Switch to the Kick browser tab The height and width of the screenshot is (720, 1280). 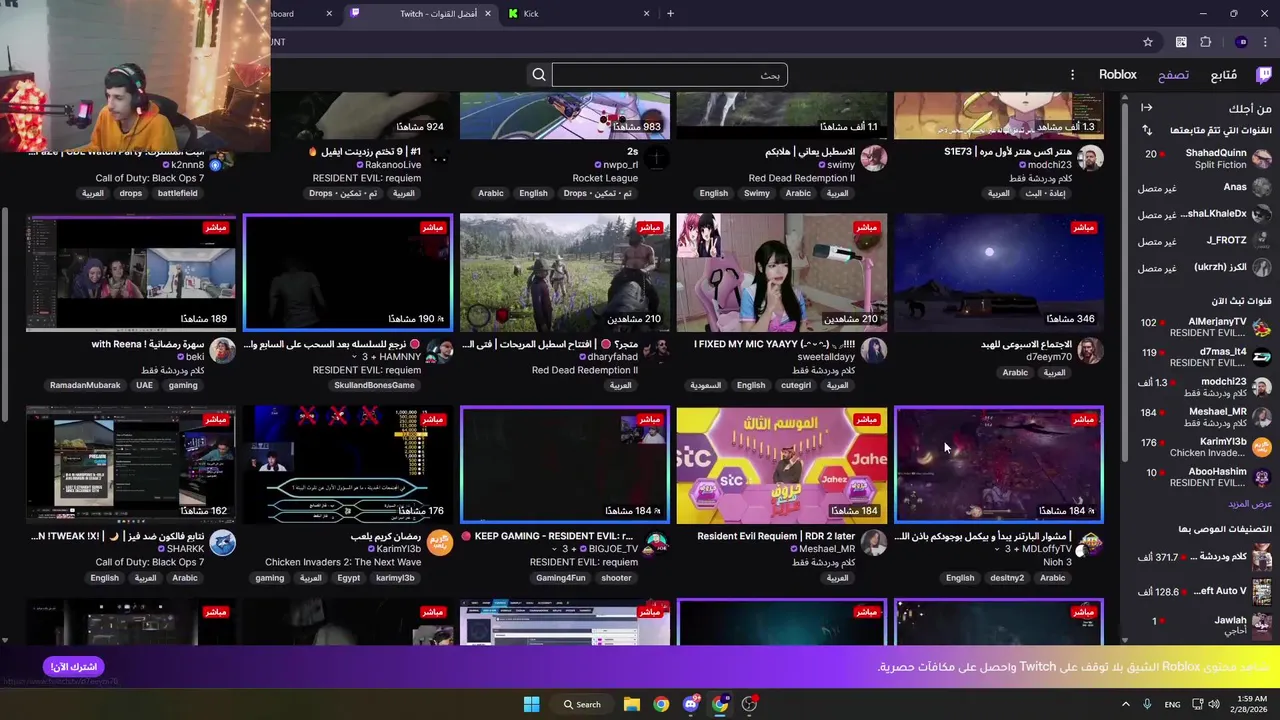[x=580, y=14]
